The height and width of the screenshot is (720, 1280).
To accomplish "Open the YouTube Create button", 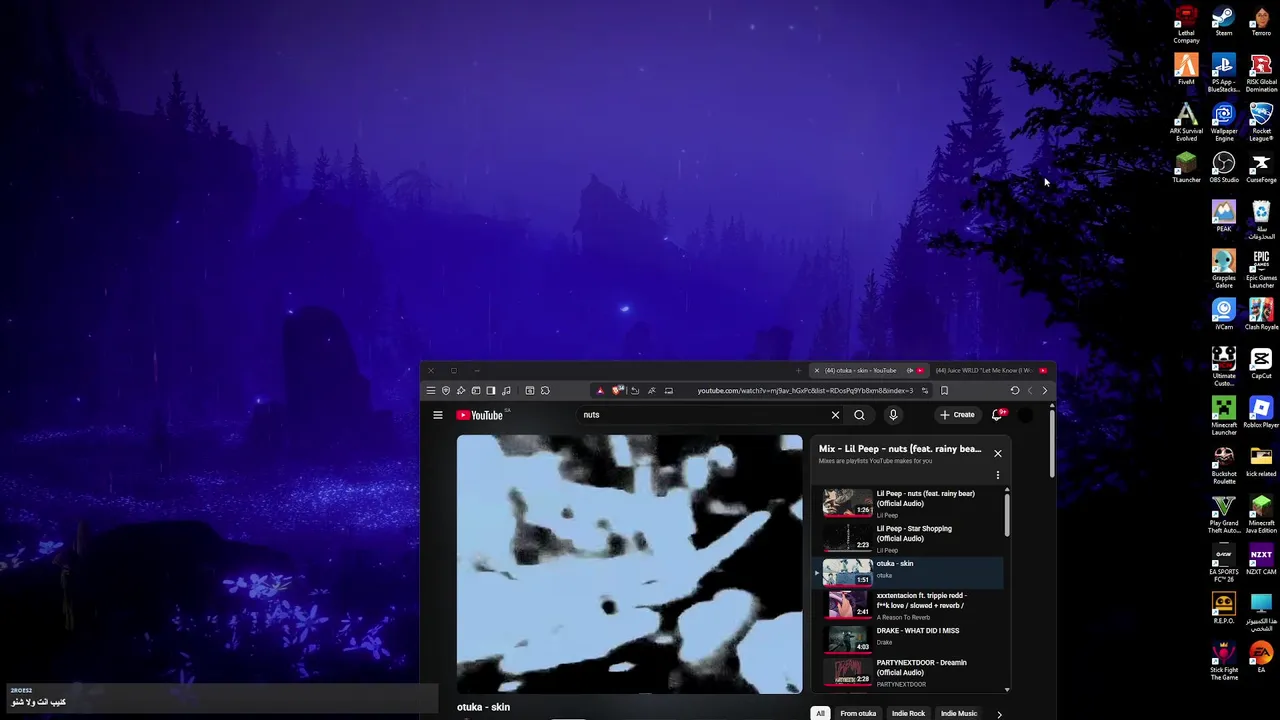I will pos(957,415).
